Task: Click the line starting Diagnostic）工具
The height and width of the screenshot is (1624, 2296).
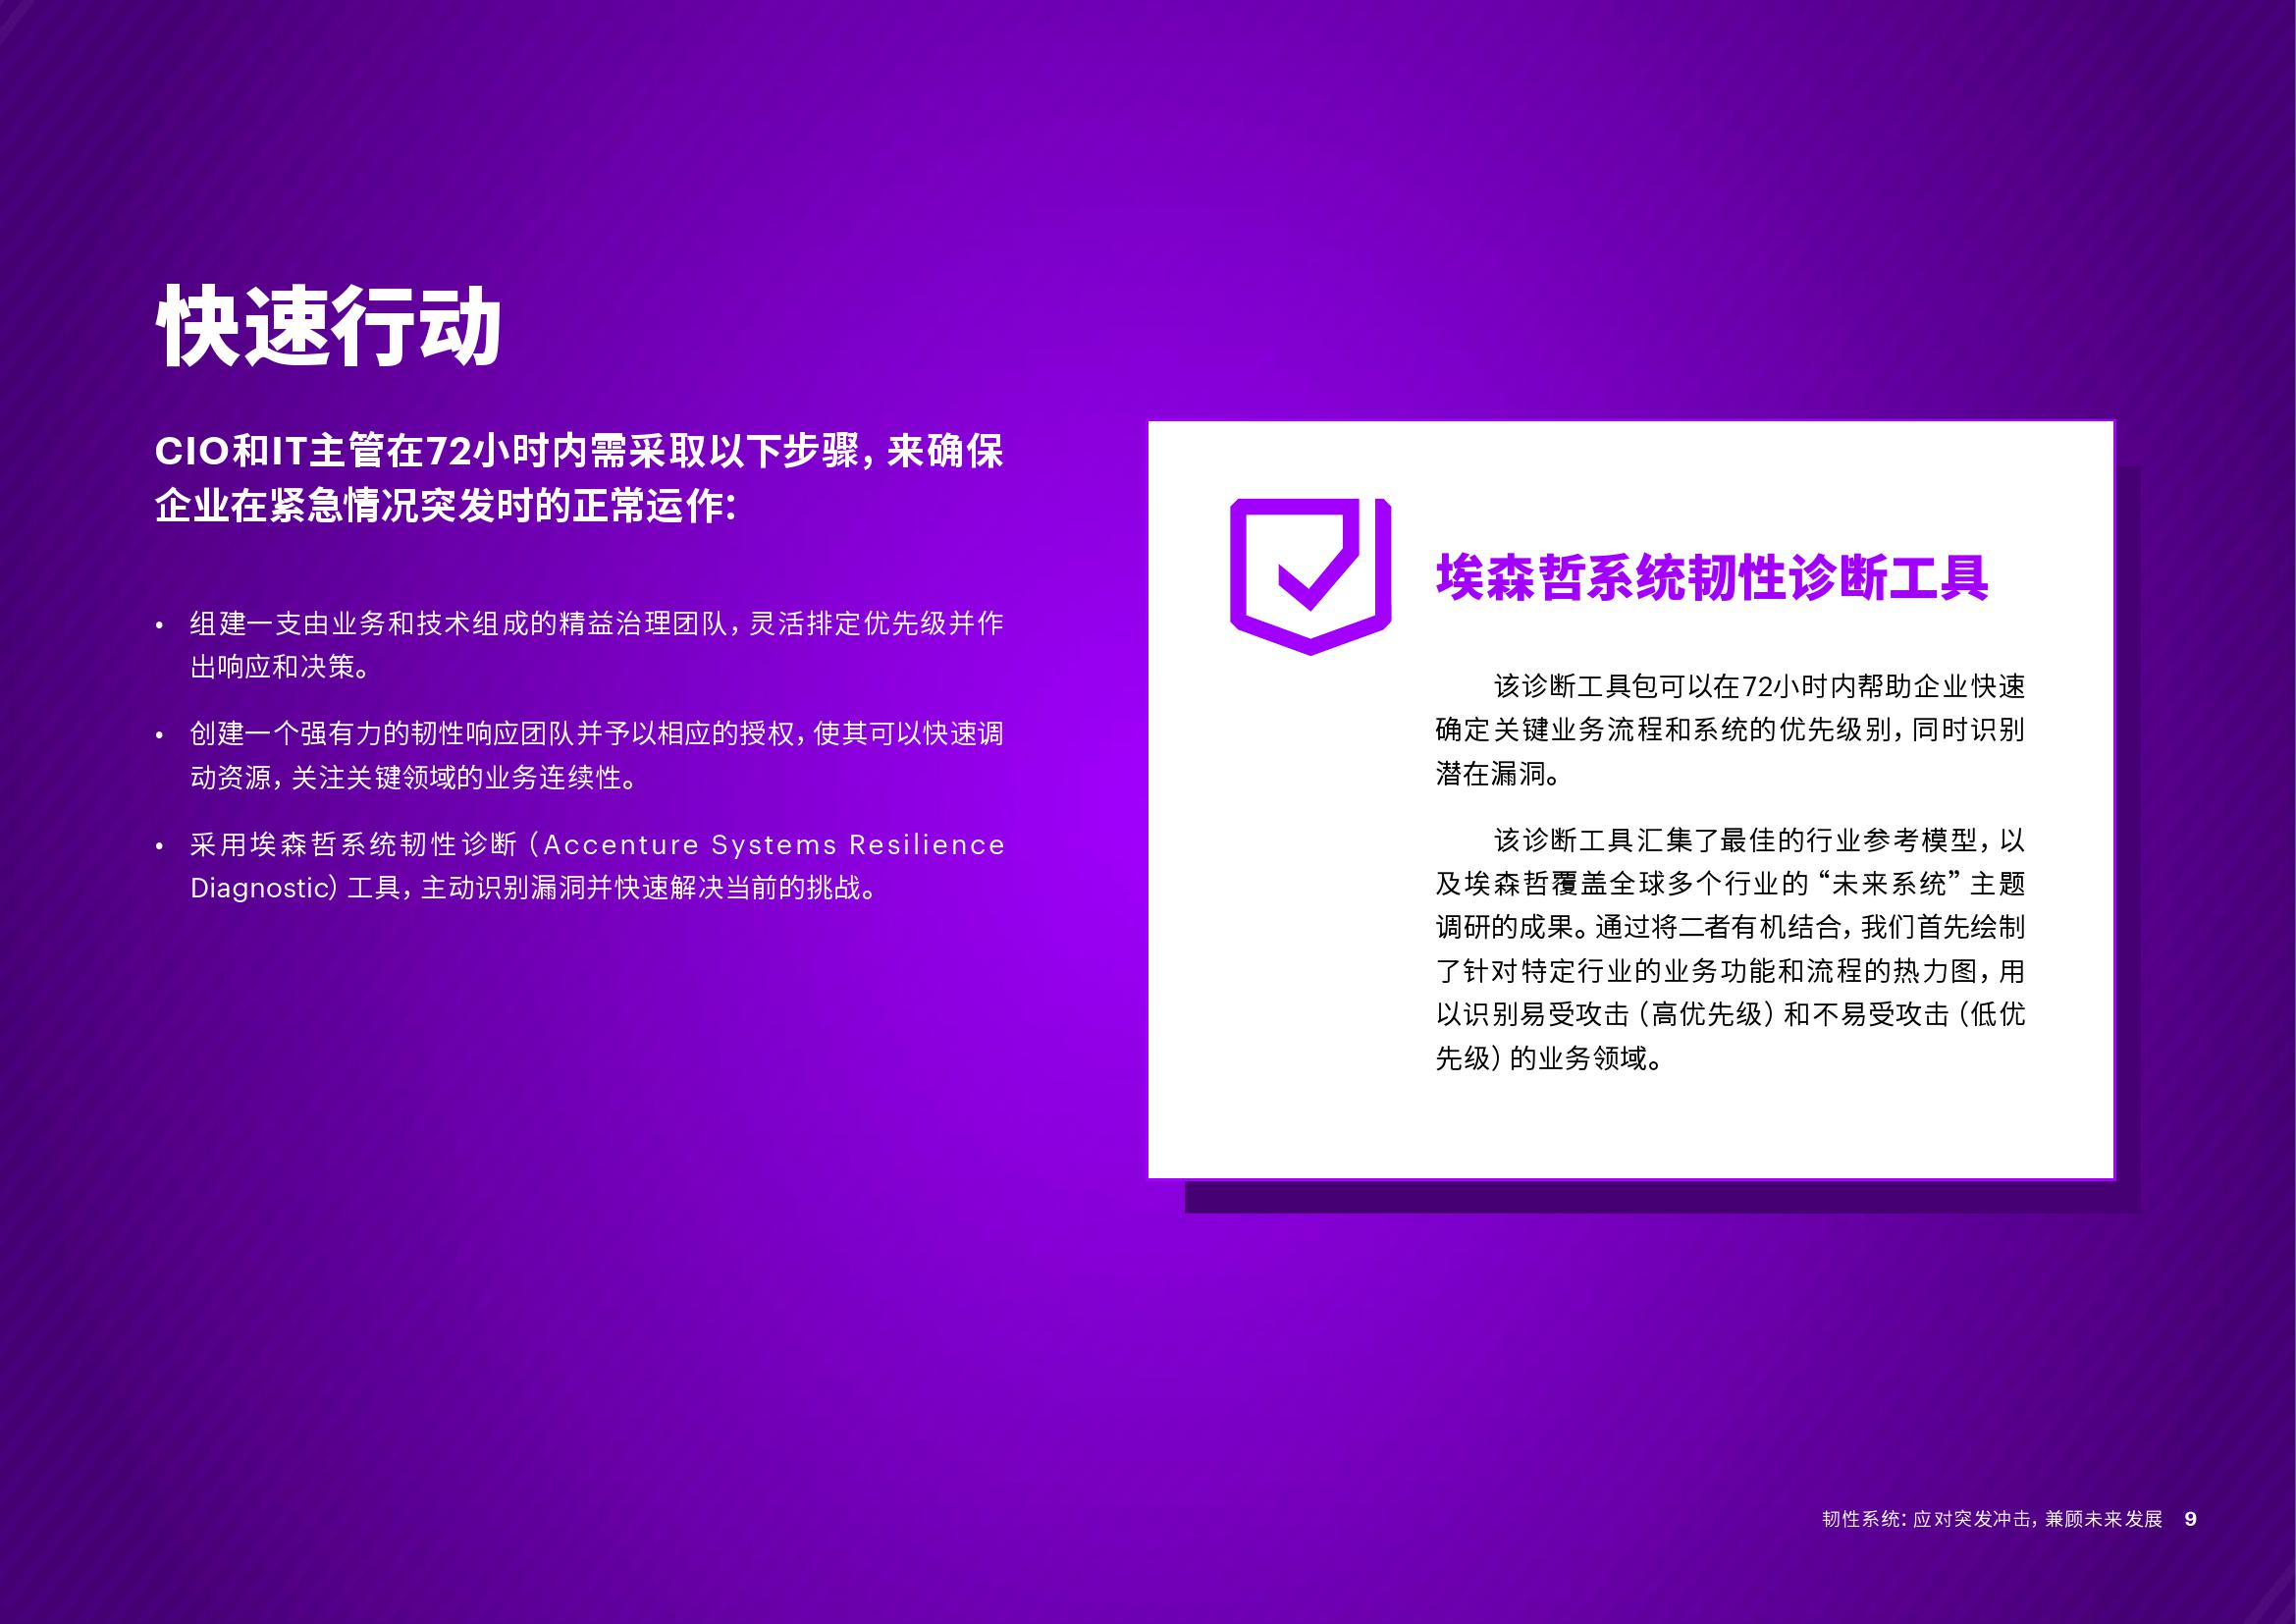Action: [534, 888]
